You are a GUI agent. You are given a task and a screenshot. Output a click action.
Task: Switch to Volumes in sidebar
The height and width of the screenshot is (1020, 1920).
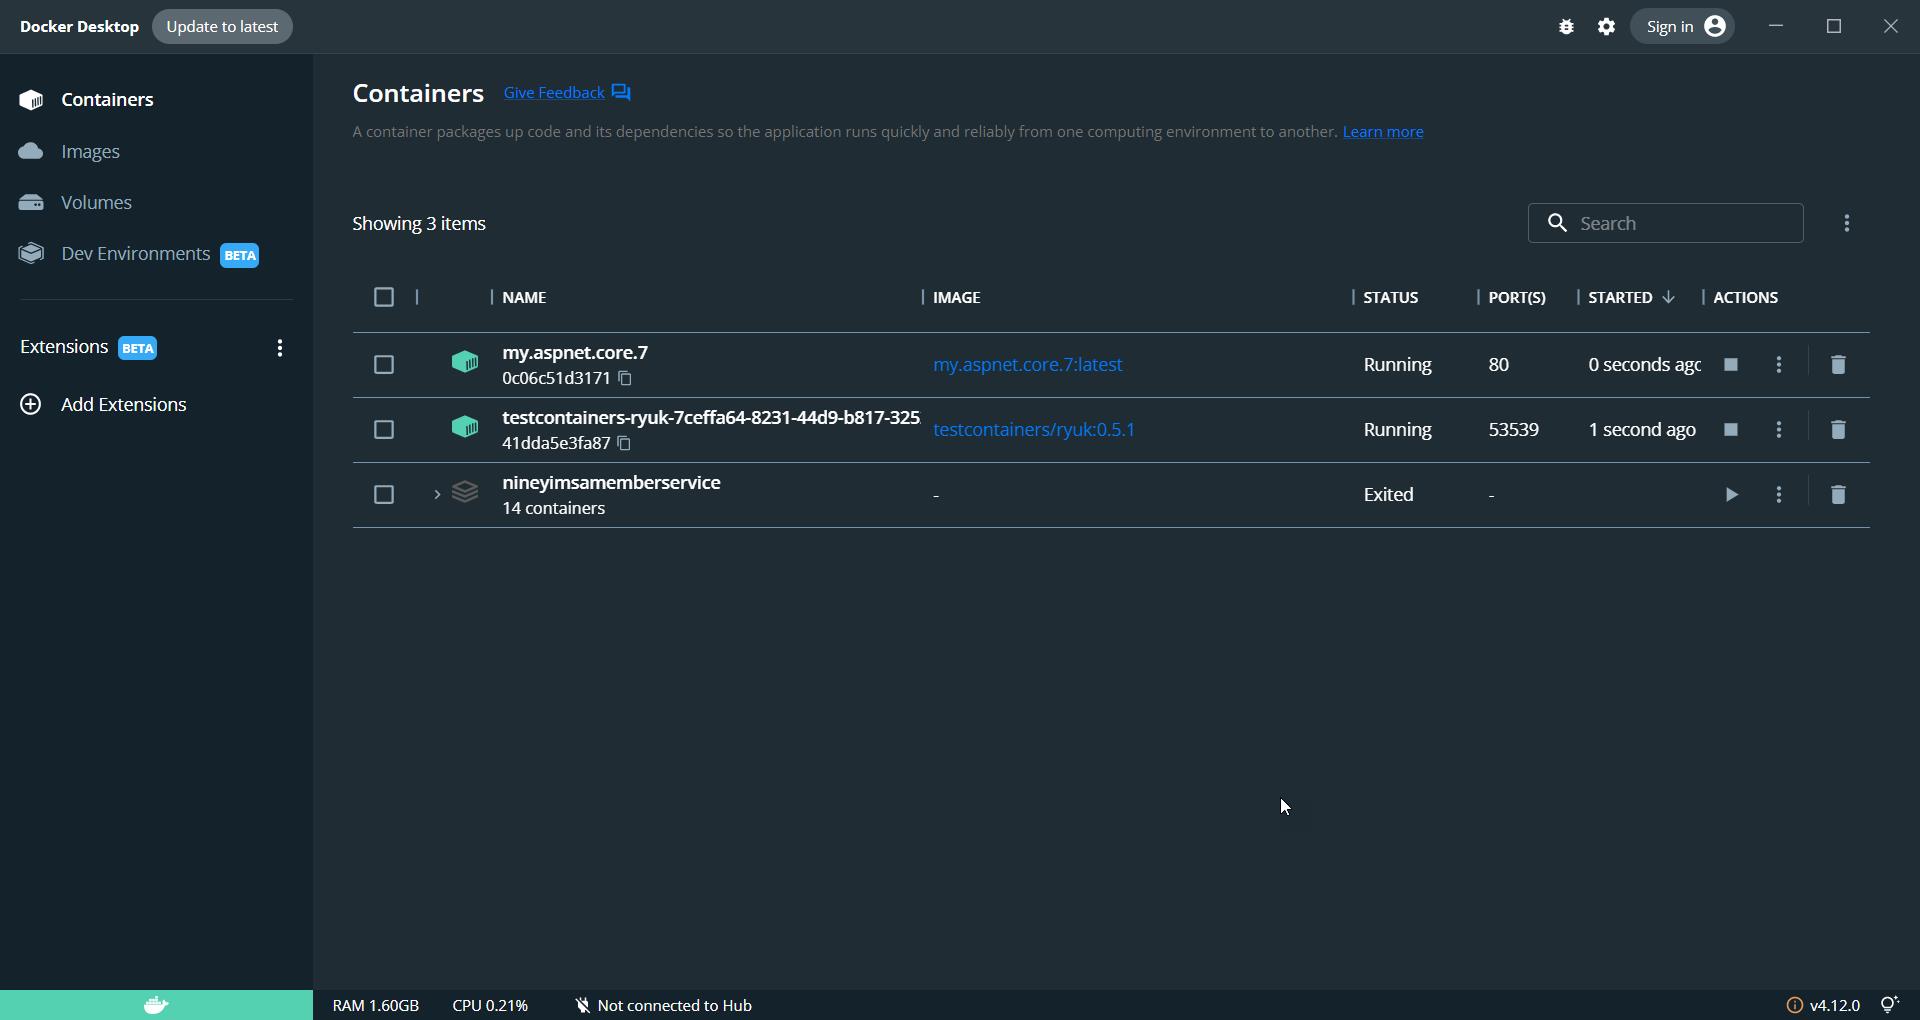[x=96, y=203]
